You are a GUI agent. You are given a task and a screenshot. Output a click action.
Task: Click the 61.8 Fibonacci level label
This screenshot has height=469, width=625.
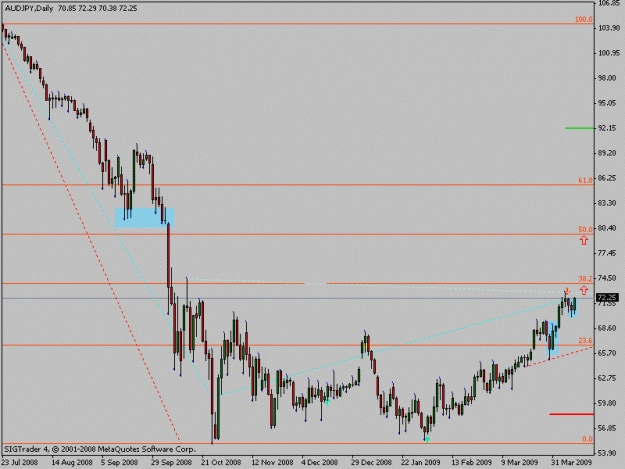click(x=586, y=180)
